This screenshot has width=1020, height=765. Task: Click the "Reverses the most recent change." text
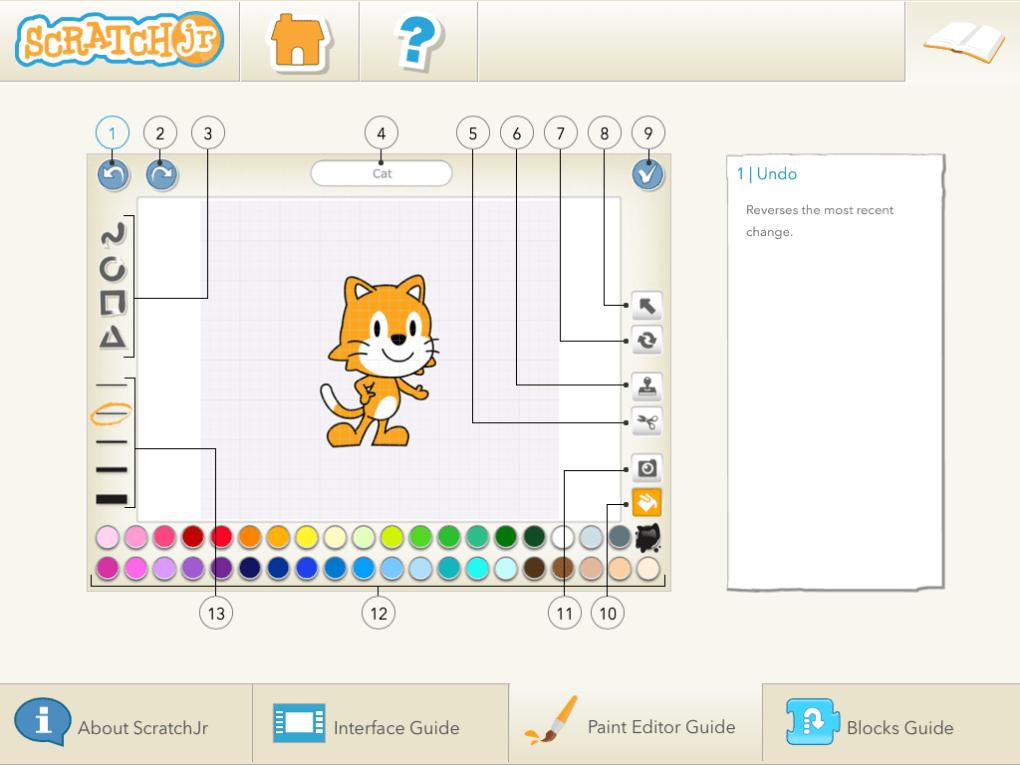pyautogui.click(x=820, y=221)
